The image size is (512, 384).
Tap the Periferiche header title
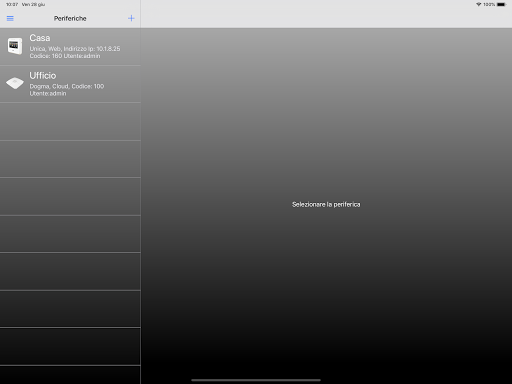[70, 18]
